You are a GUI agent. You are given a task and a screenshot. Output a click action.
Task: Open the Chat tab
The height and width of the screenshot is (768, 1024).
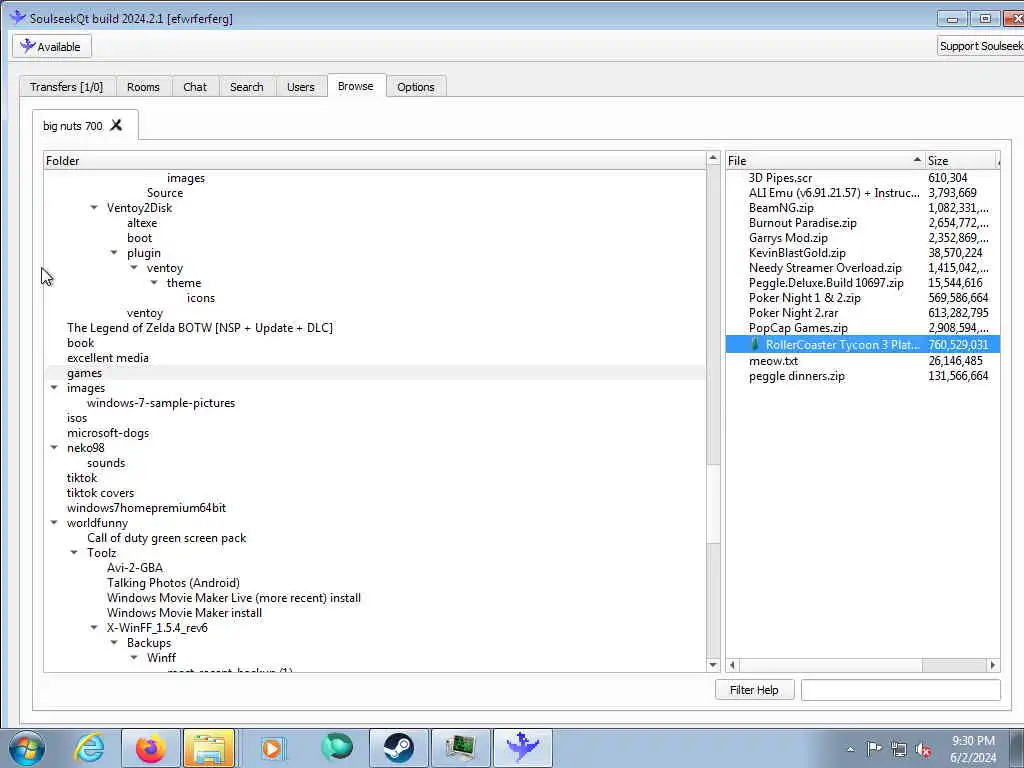click(x=195, y=87)
